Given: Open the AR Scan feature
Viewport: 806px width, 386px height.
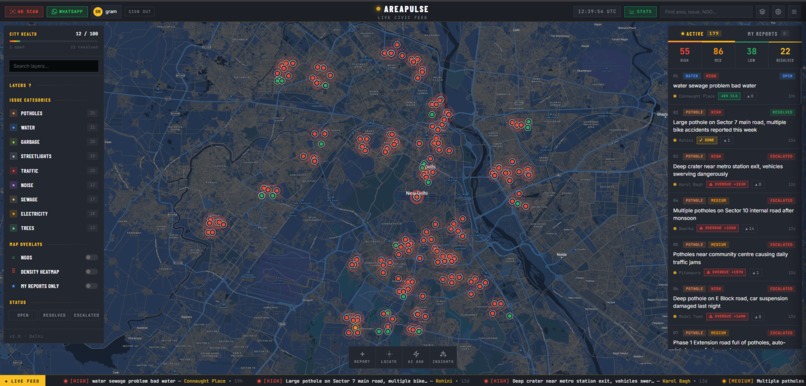Looking at the screenshot, I should point(24,11).
